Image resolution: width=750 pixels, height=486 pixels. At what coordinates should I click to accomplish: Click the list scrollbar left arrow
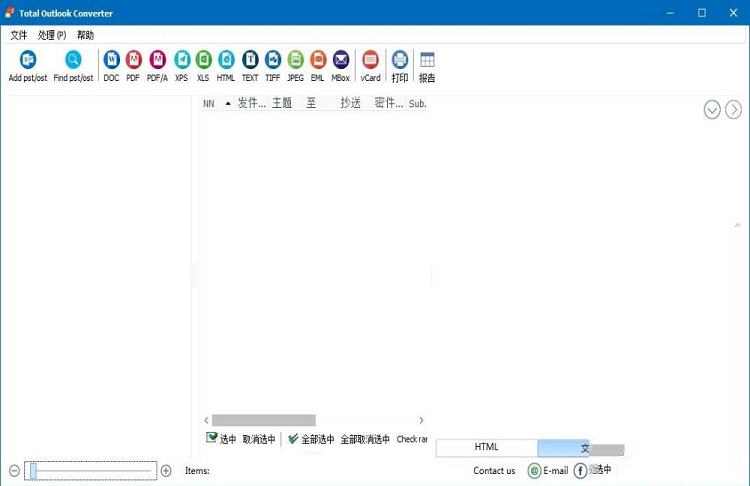[206, 420]
